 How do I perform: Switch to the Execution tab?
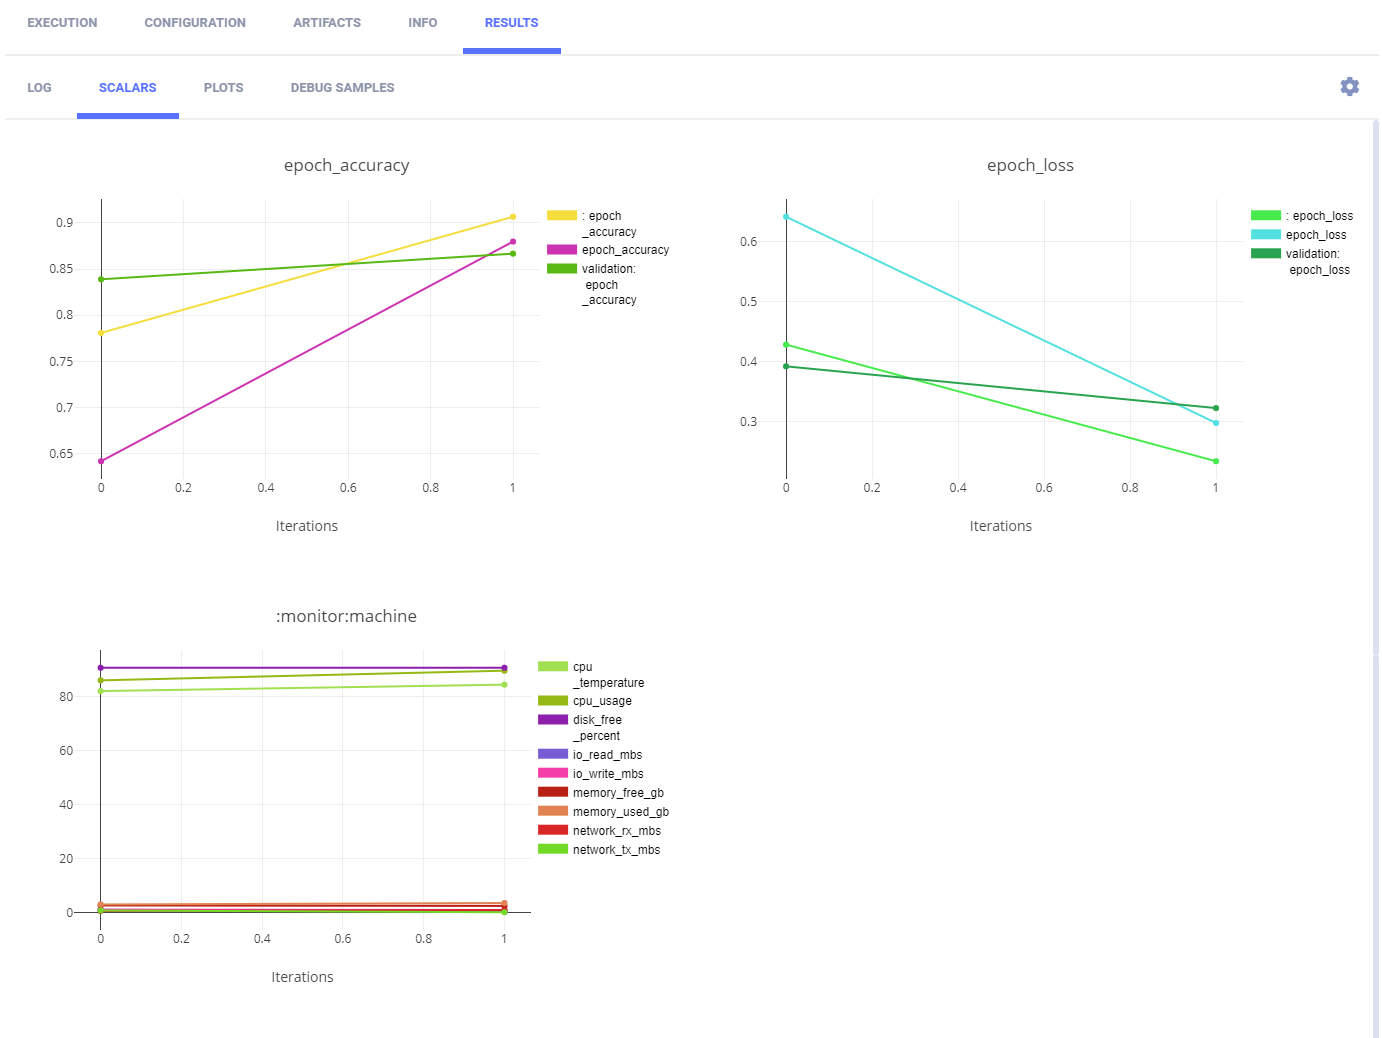(62, 23)
